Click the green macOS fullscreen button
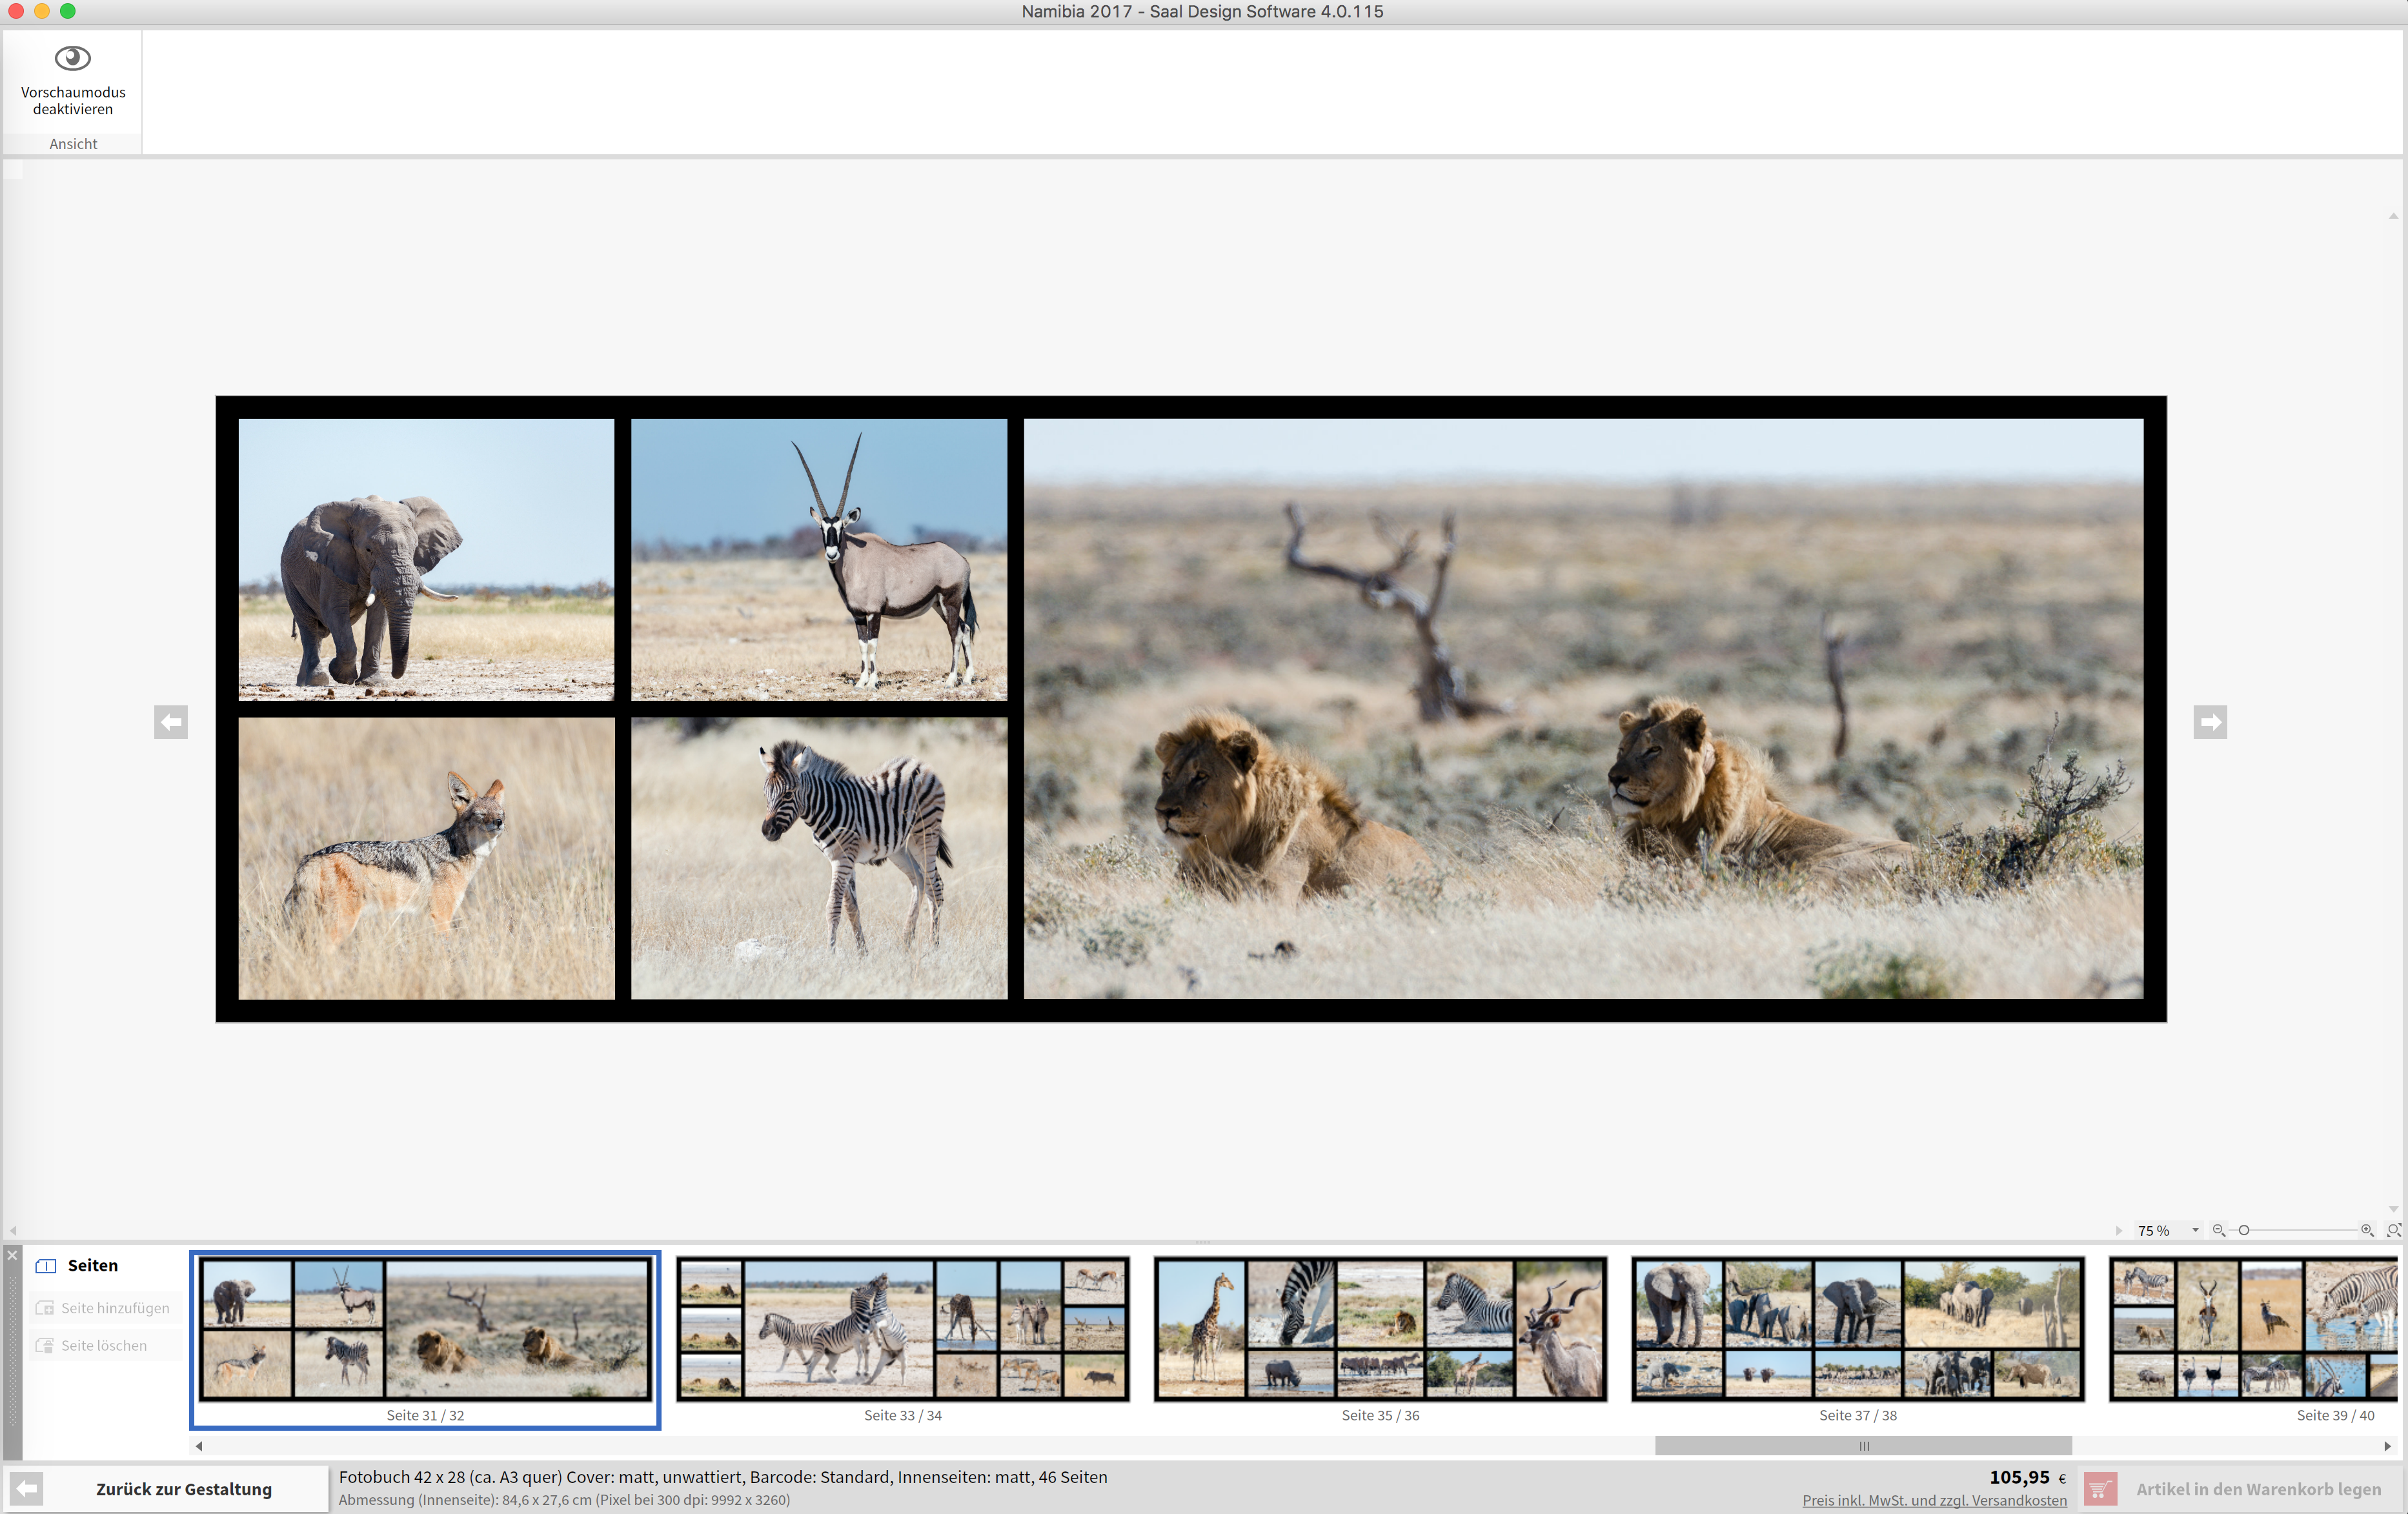 click(x=68, y=11)
